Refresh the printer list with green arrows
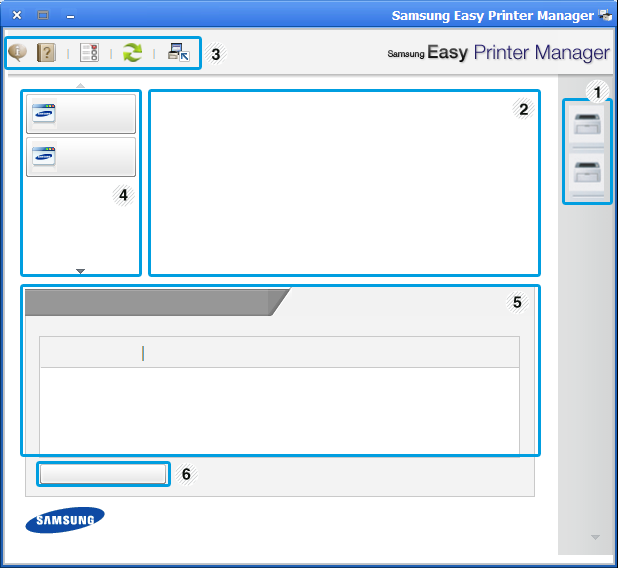Image resolution: width=618 pixels, height=568 pixels. 132,53
